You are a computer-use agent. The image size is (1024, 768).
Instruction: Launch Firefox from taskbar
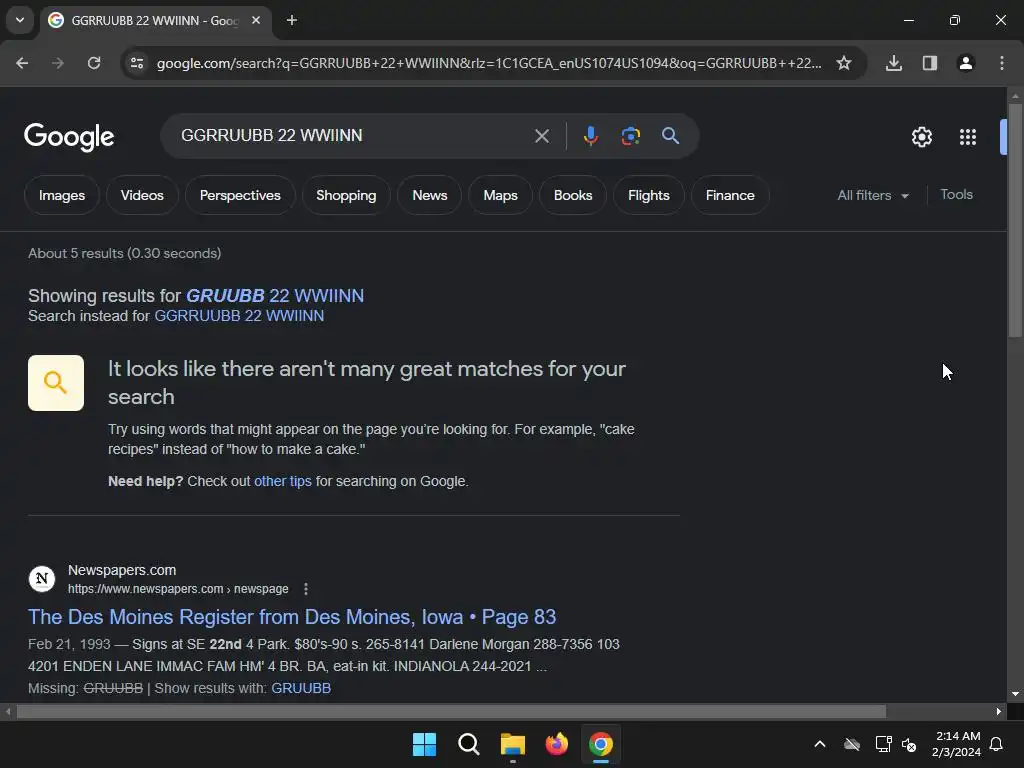click(x=556, y=744)
